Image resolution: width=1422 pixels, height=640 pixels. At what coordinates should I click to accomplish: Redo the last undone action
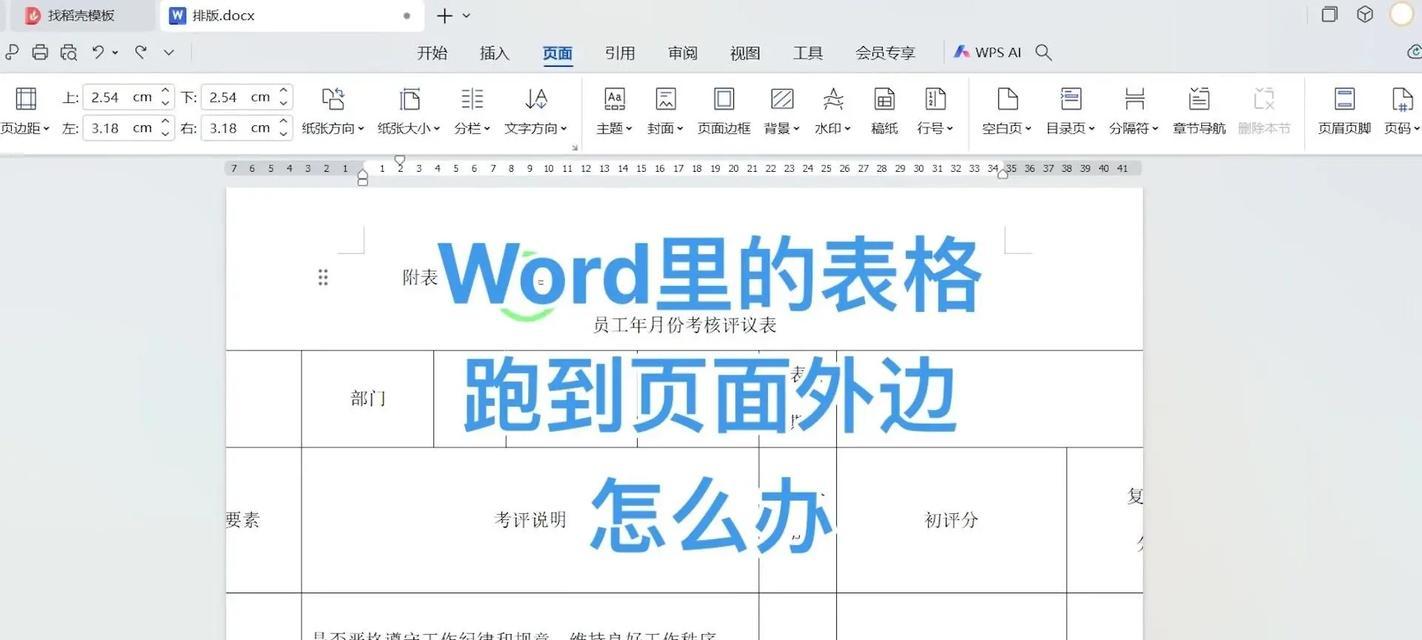(x=141, y=52)
